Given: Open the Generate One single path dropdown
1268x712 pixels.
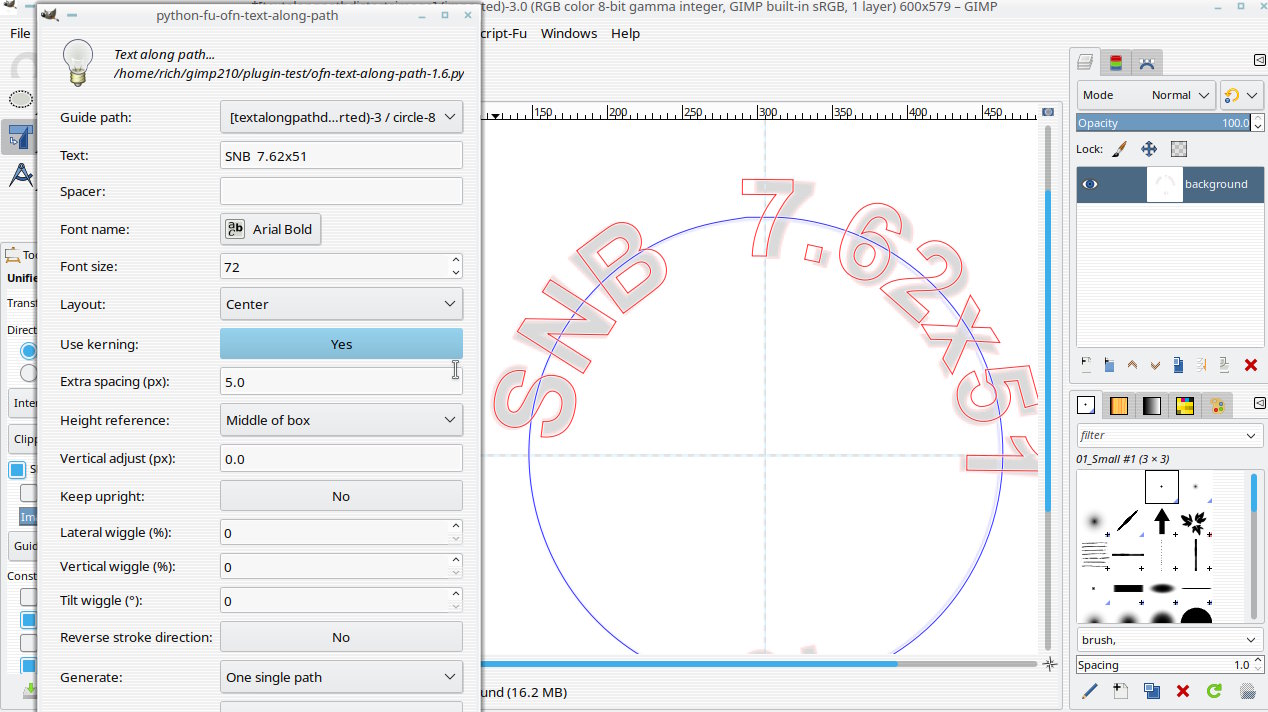Looking at the screenshot, I should coord(341,677).
